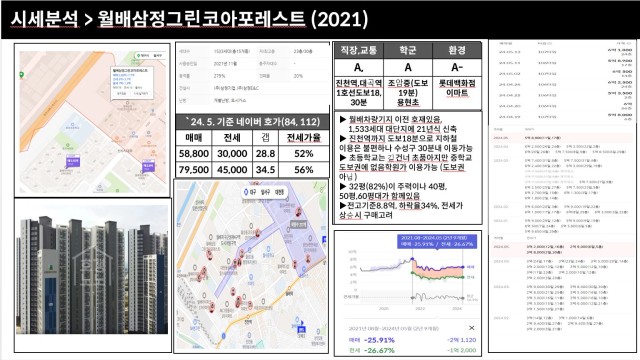
Task: Click the '2021년 11월' approval date value
Action: click(225, 64)
